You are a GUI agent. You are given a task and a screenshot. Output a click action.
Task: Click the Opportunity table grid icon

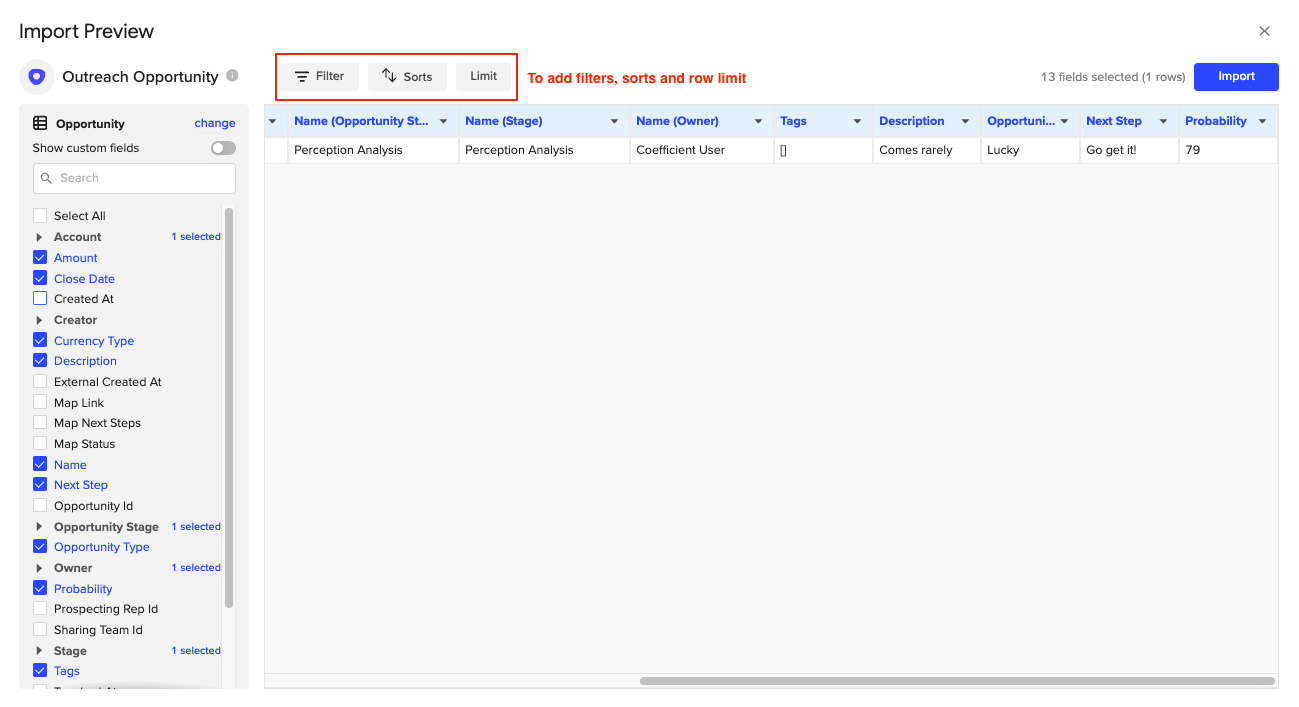point(40,123)
